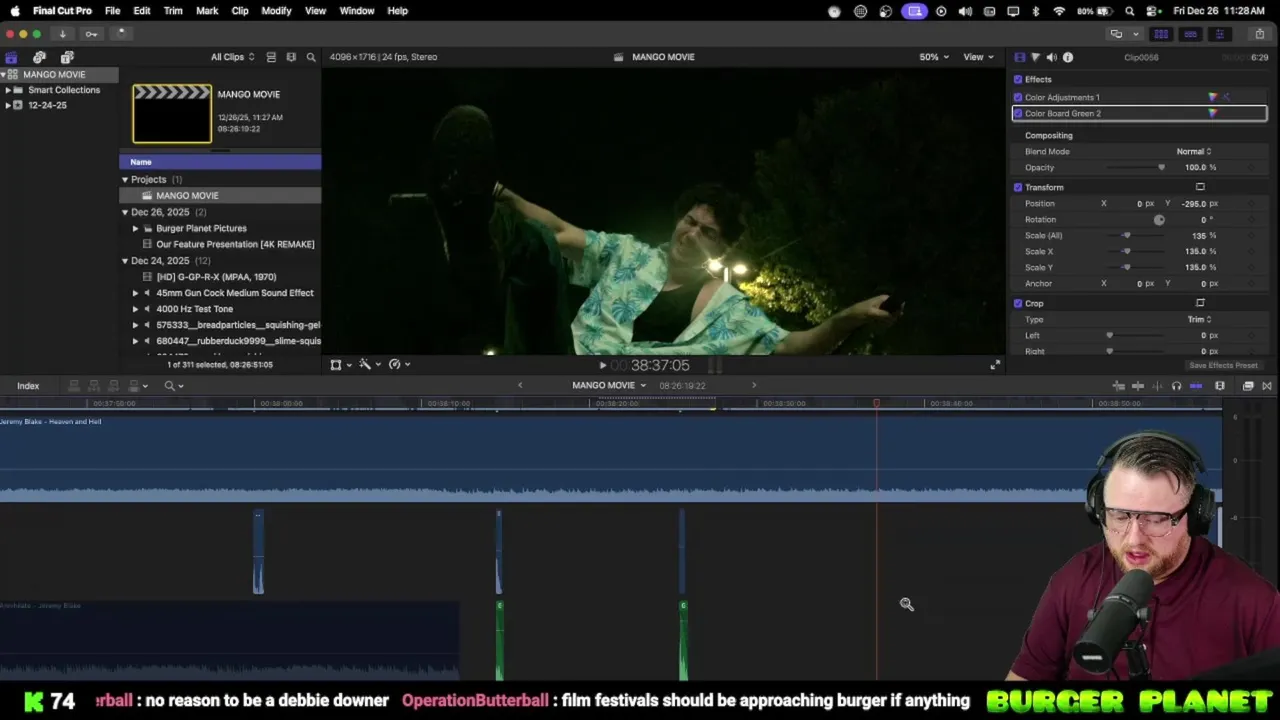
Task: Open the Blend Mode Normal dropdown
Action: coord(1194,151)
